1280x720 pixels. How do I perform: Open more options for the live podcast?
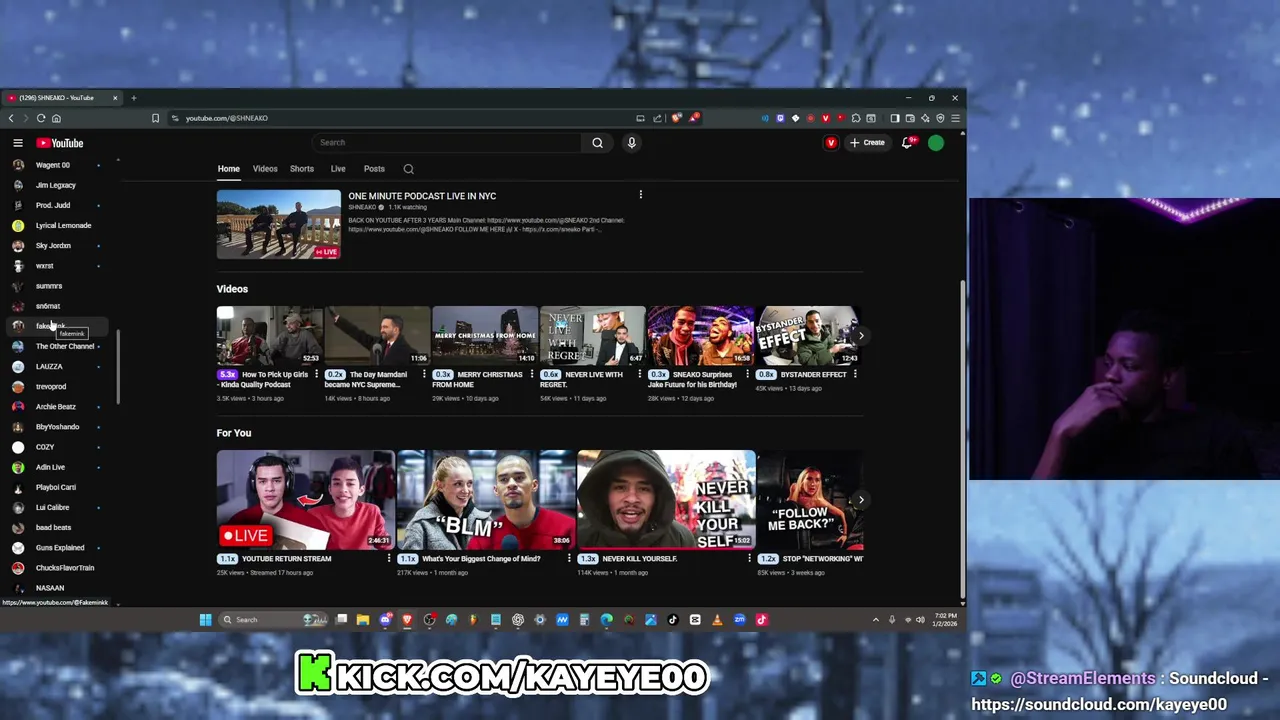pyautogui.click(x=640, y=195)
